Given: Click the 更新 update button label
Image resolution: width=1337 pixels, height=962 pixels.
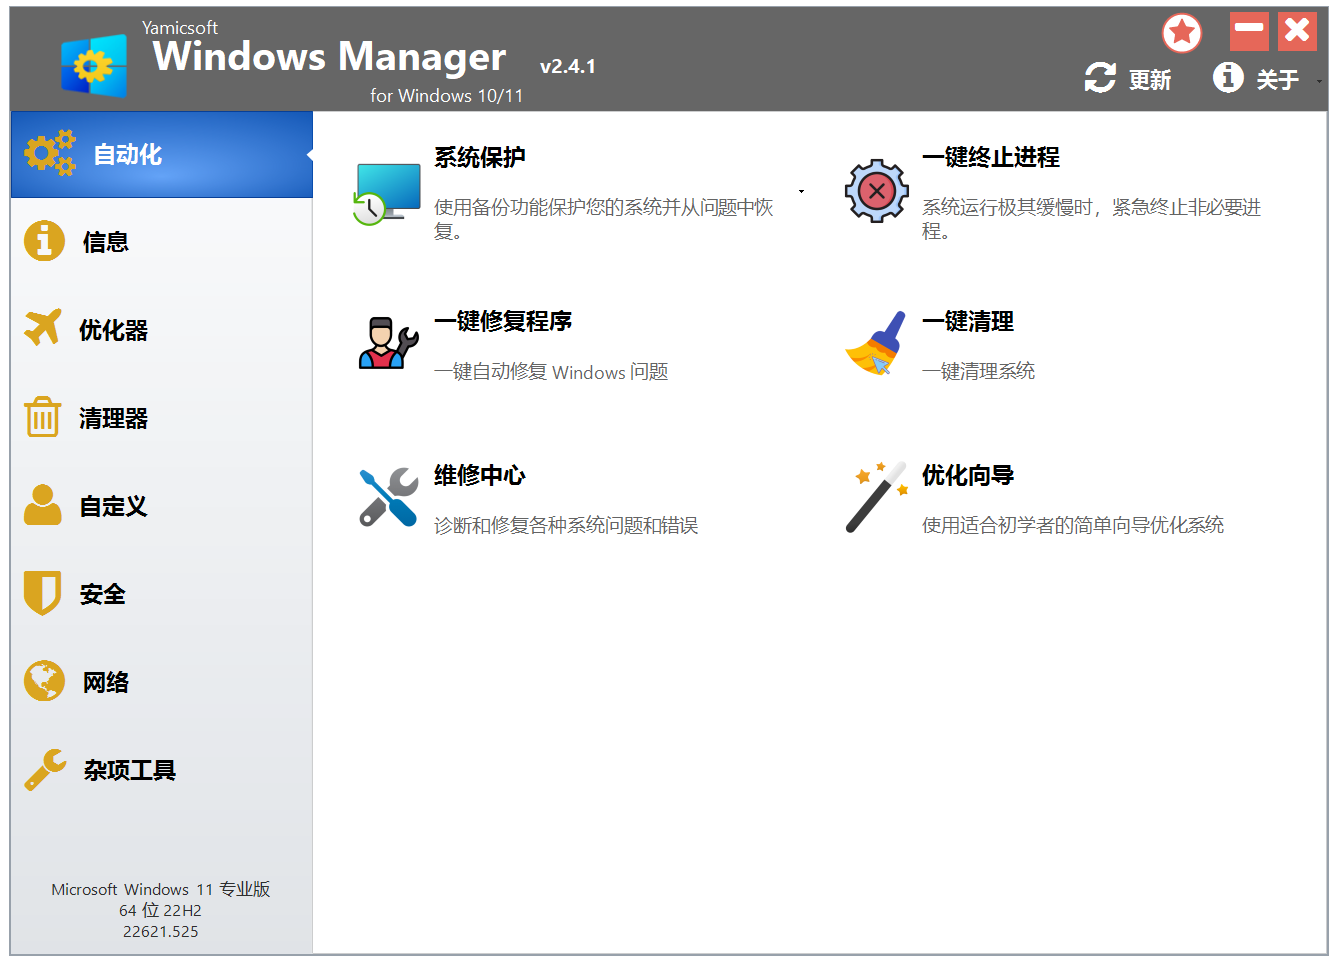Looking at the screenshot, I should pos(1150,80).
